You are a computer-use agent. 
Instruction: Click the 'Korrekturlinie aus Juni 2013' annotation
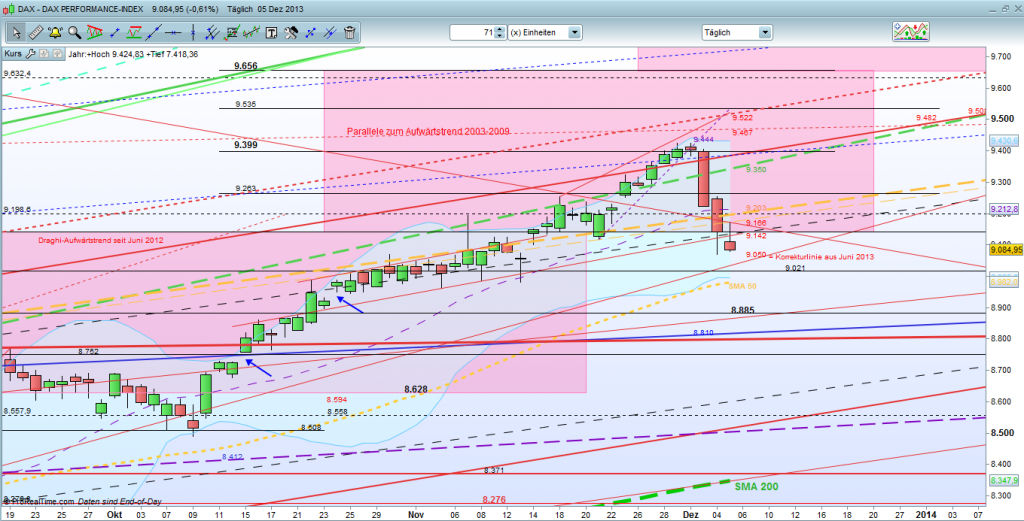coord(824,257)
